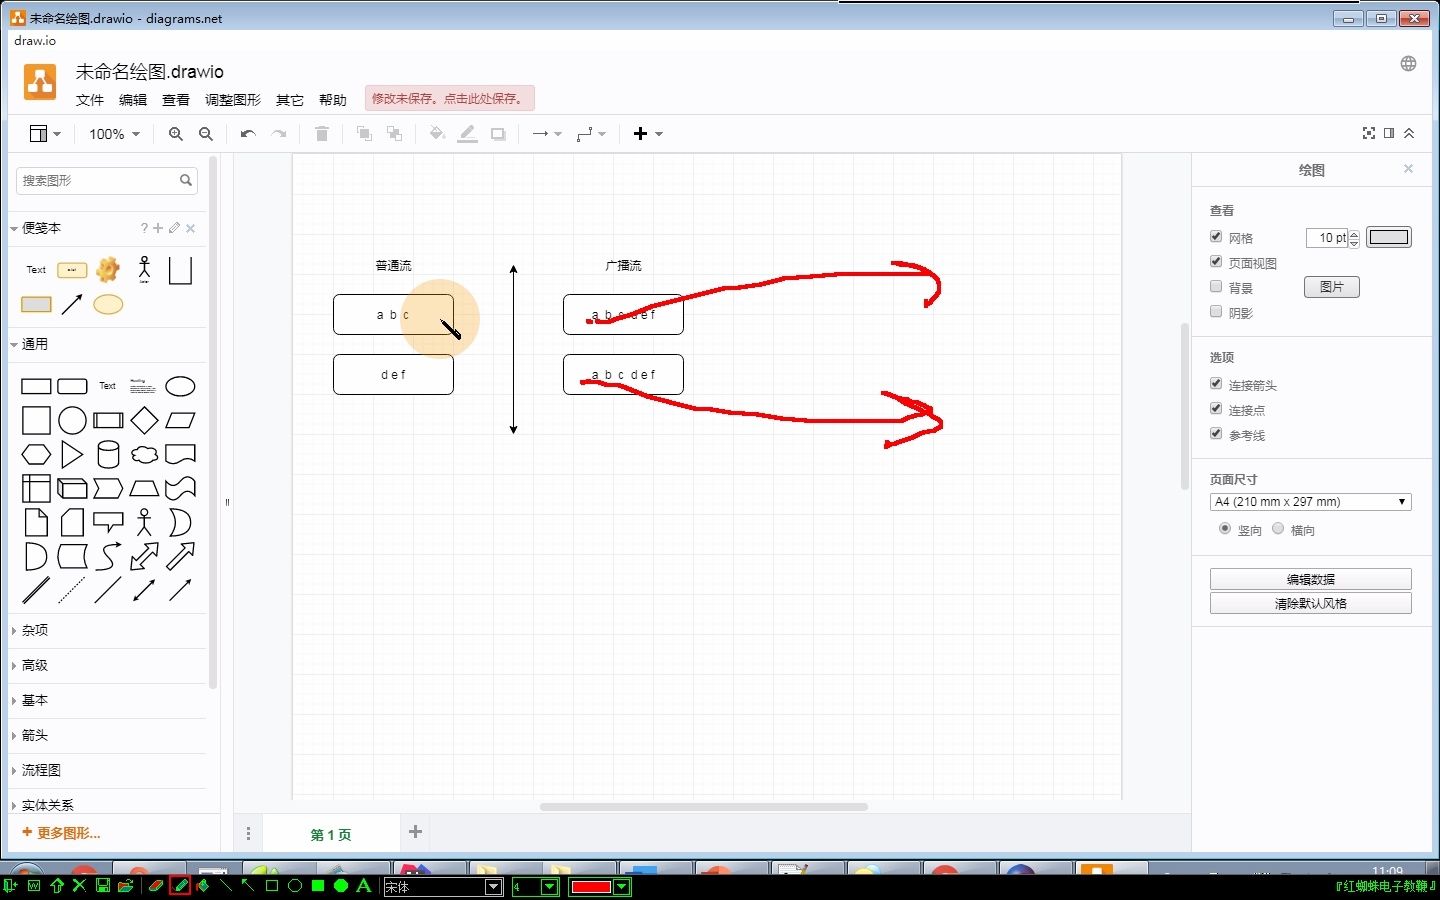
Task: Click the fullscreen toggle icon
Action: tap(1369, 133)
